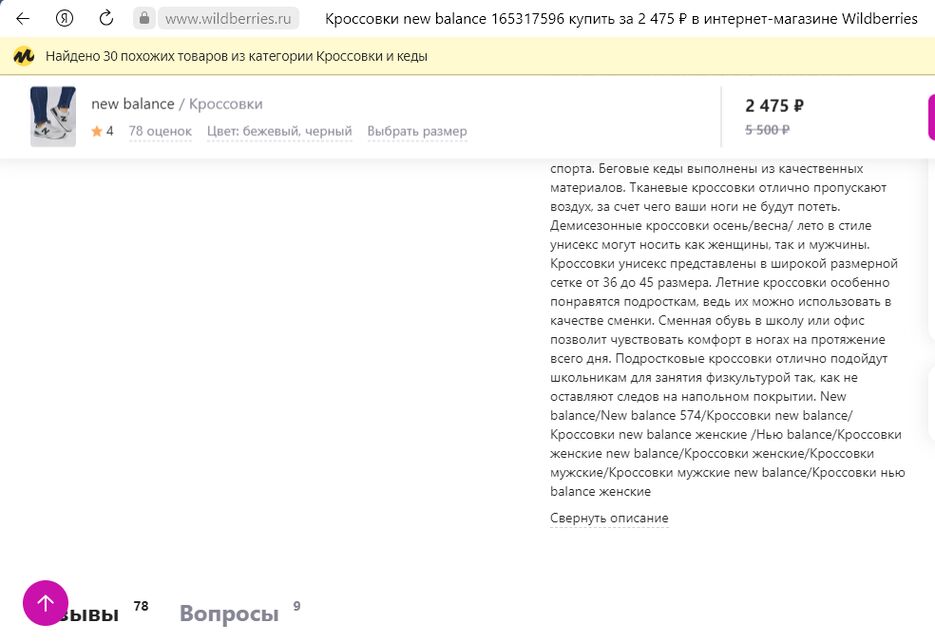Image resolution: width=935 pixels, height=642 pixels.
Task: Click the www.wildberries.ru address field
Action: (x=230, y=18)
